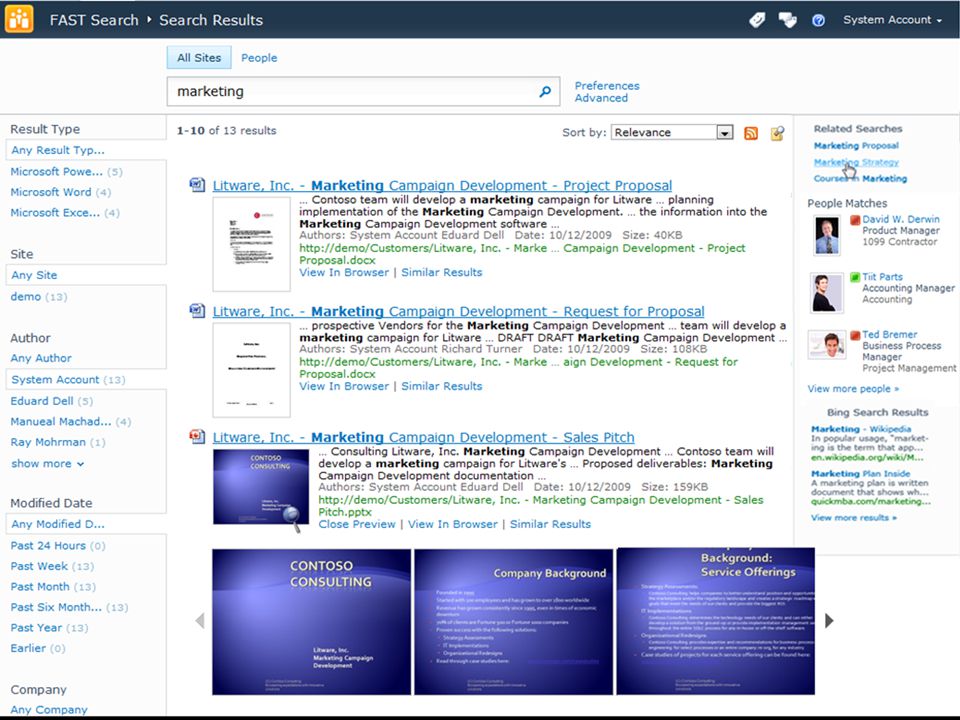Click related search Marketing Strategy
960x720 pixels.
(856, 162)
